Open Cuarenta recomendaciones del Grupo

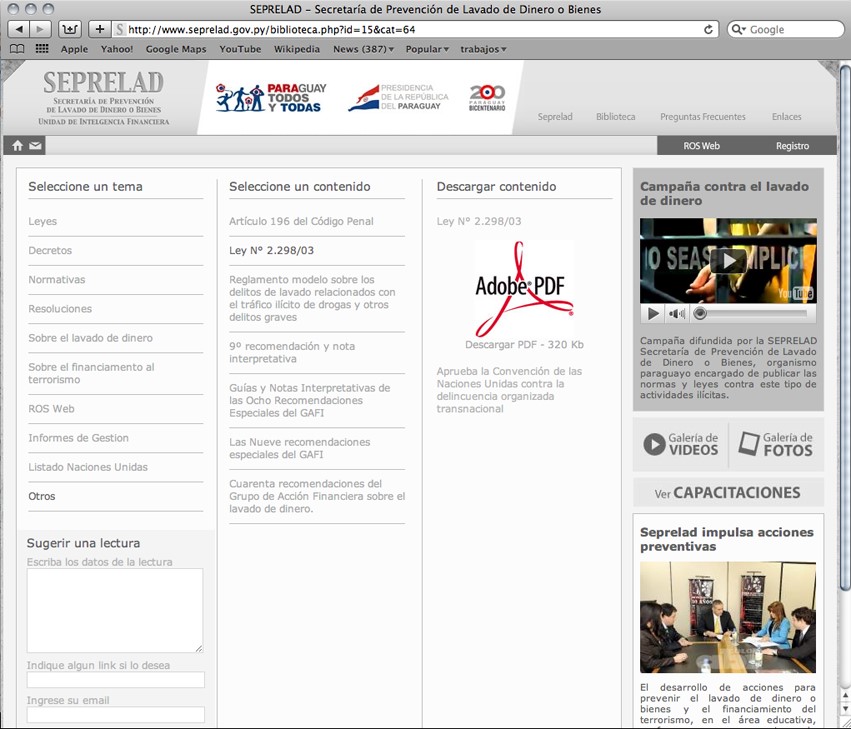[317, 496]
